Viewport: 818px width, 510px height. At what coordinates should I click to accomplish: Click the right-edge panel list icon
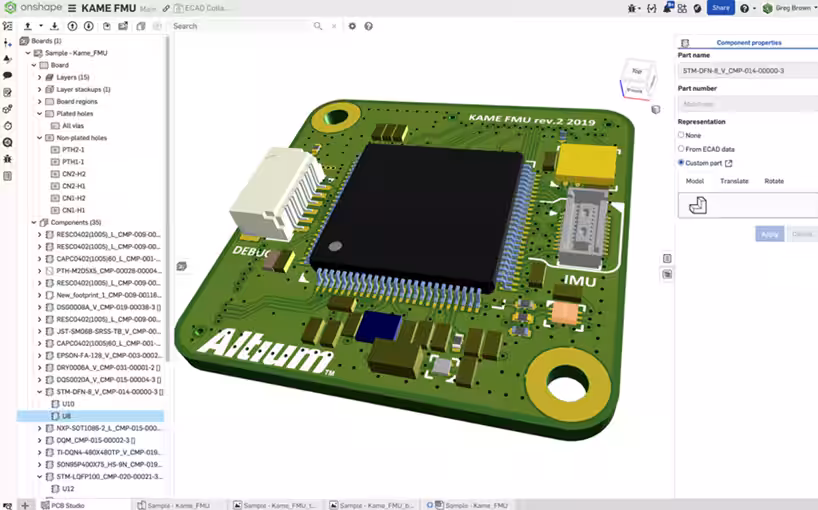click(667, 258)
